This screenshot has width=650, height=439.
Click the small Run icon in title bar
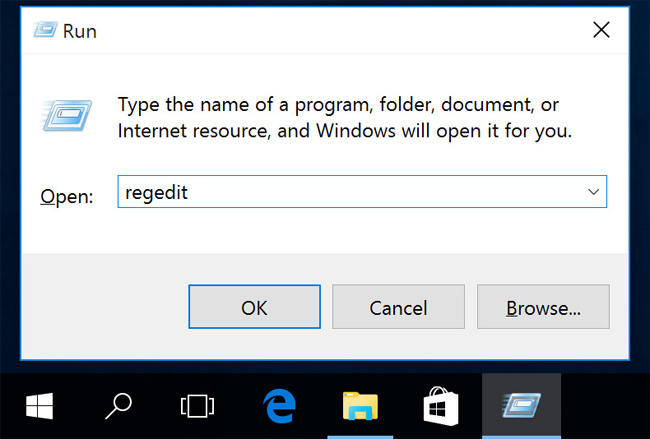click(x=44, y=30)
